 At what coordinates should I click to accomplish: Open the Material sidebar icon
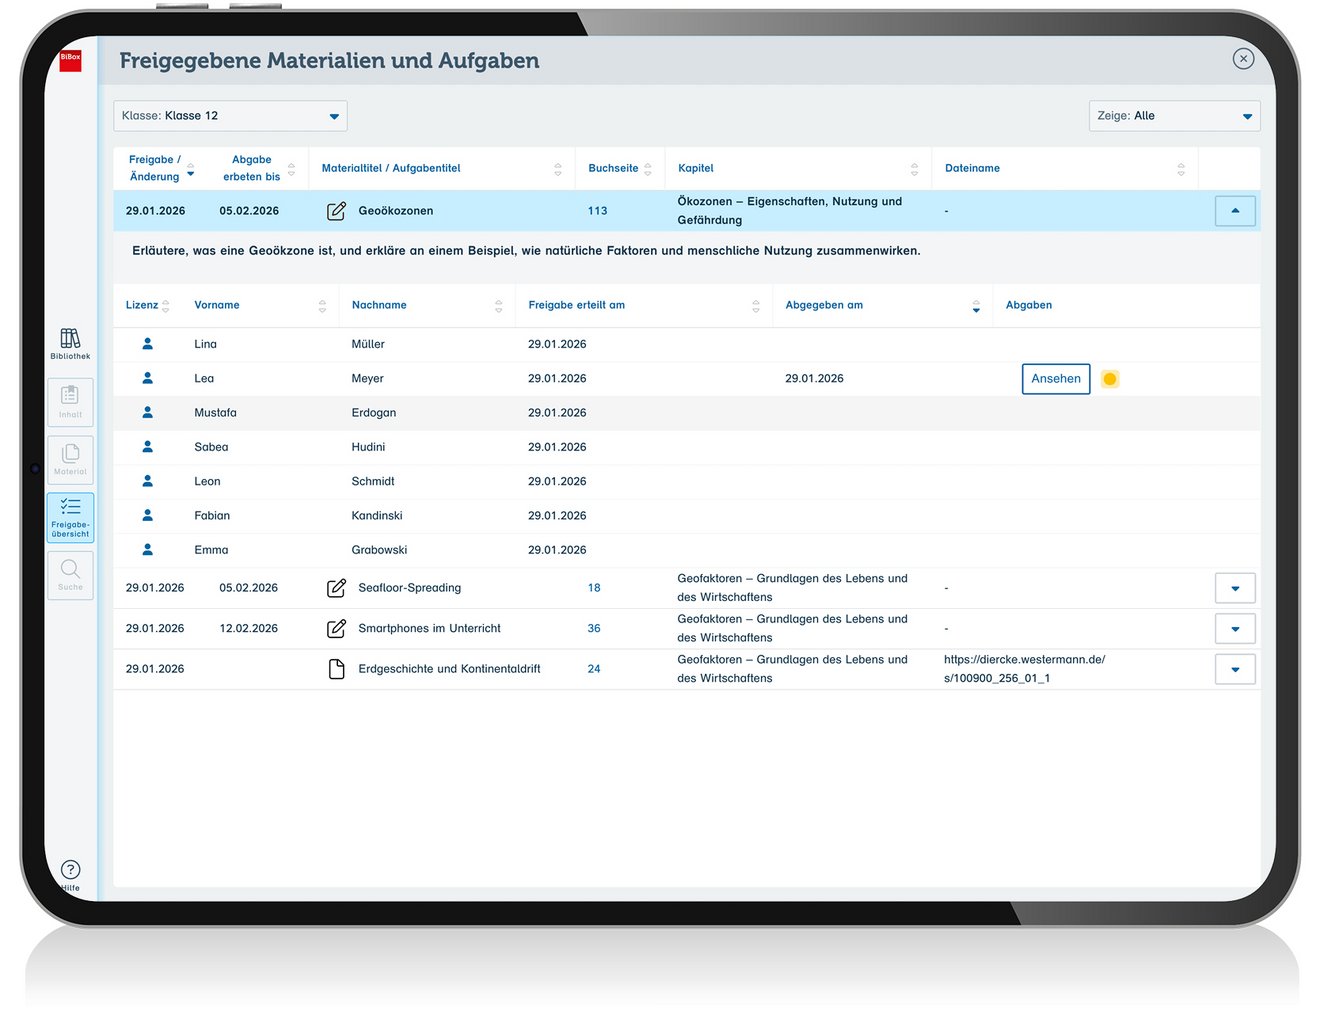point(70,460)
